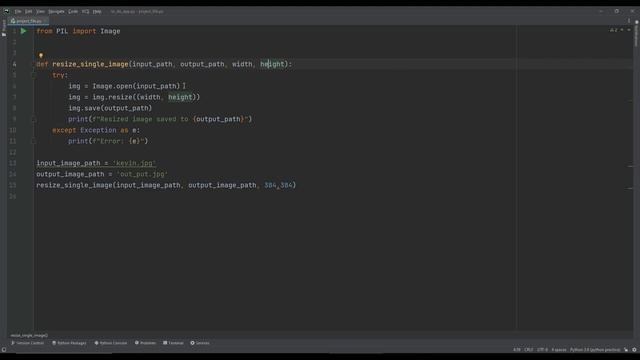The height and width of the screenshot is (360, 640).
Task: Click the 'out_put.jpg' string on line 14
Action: coord(142,174)
